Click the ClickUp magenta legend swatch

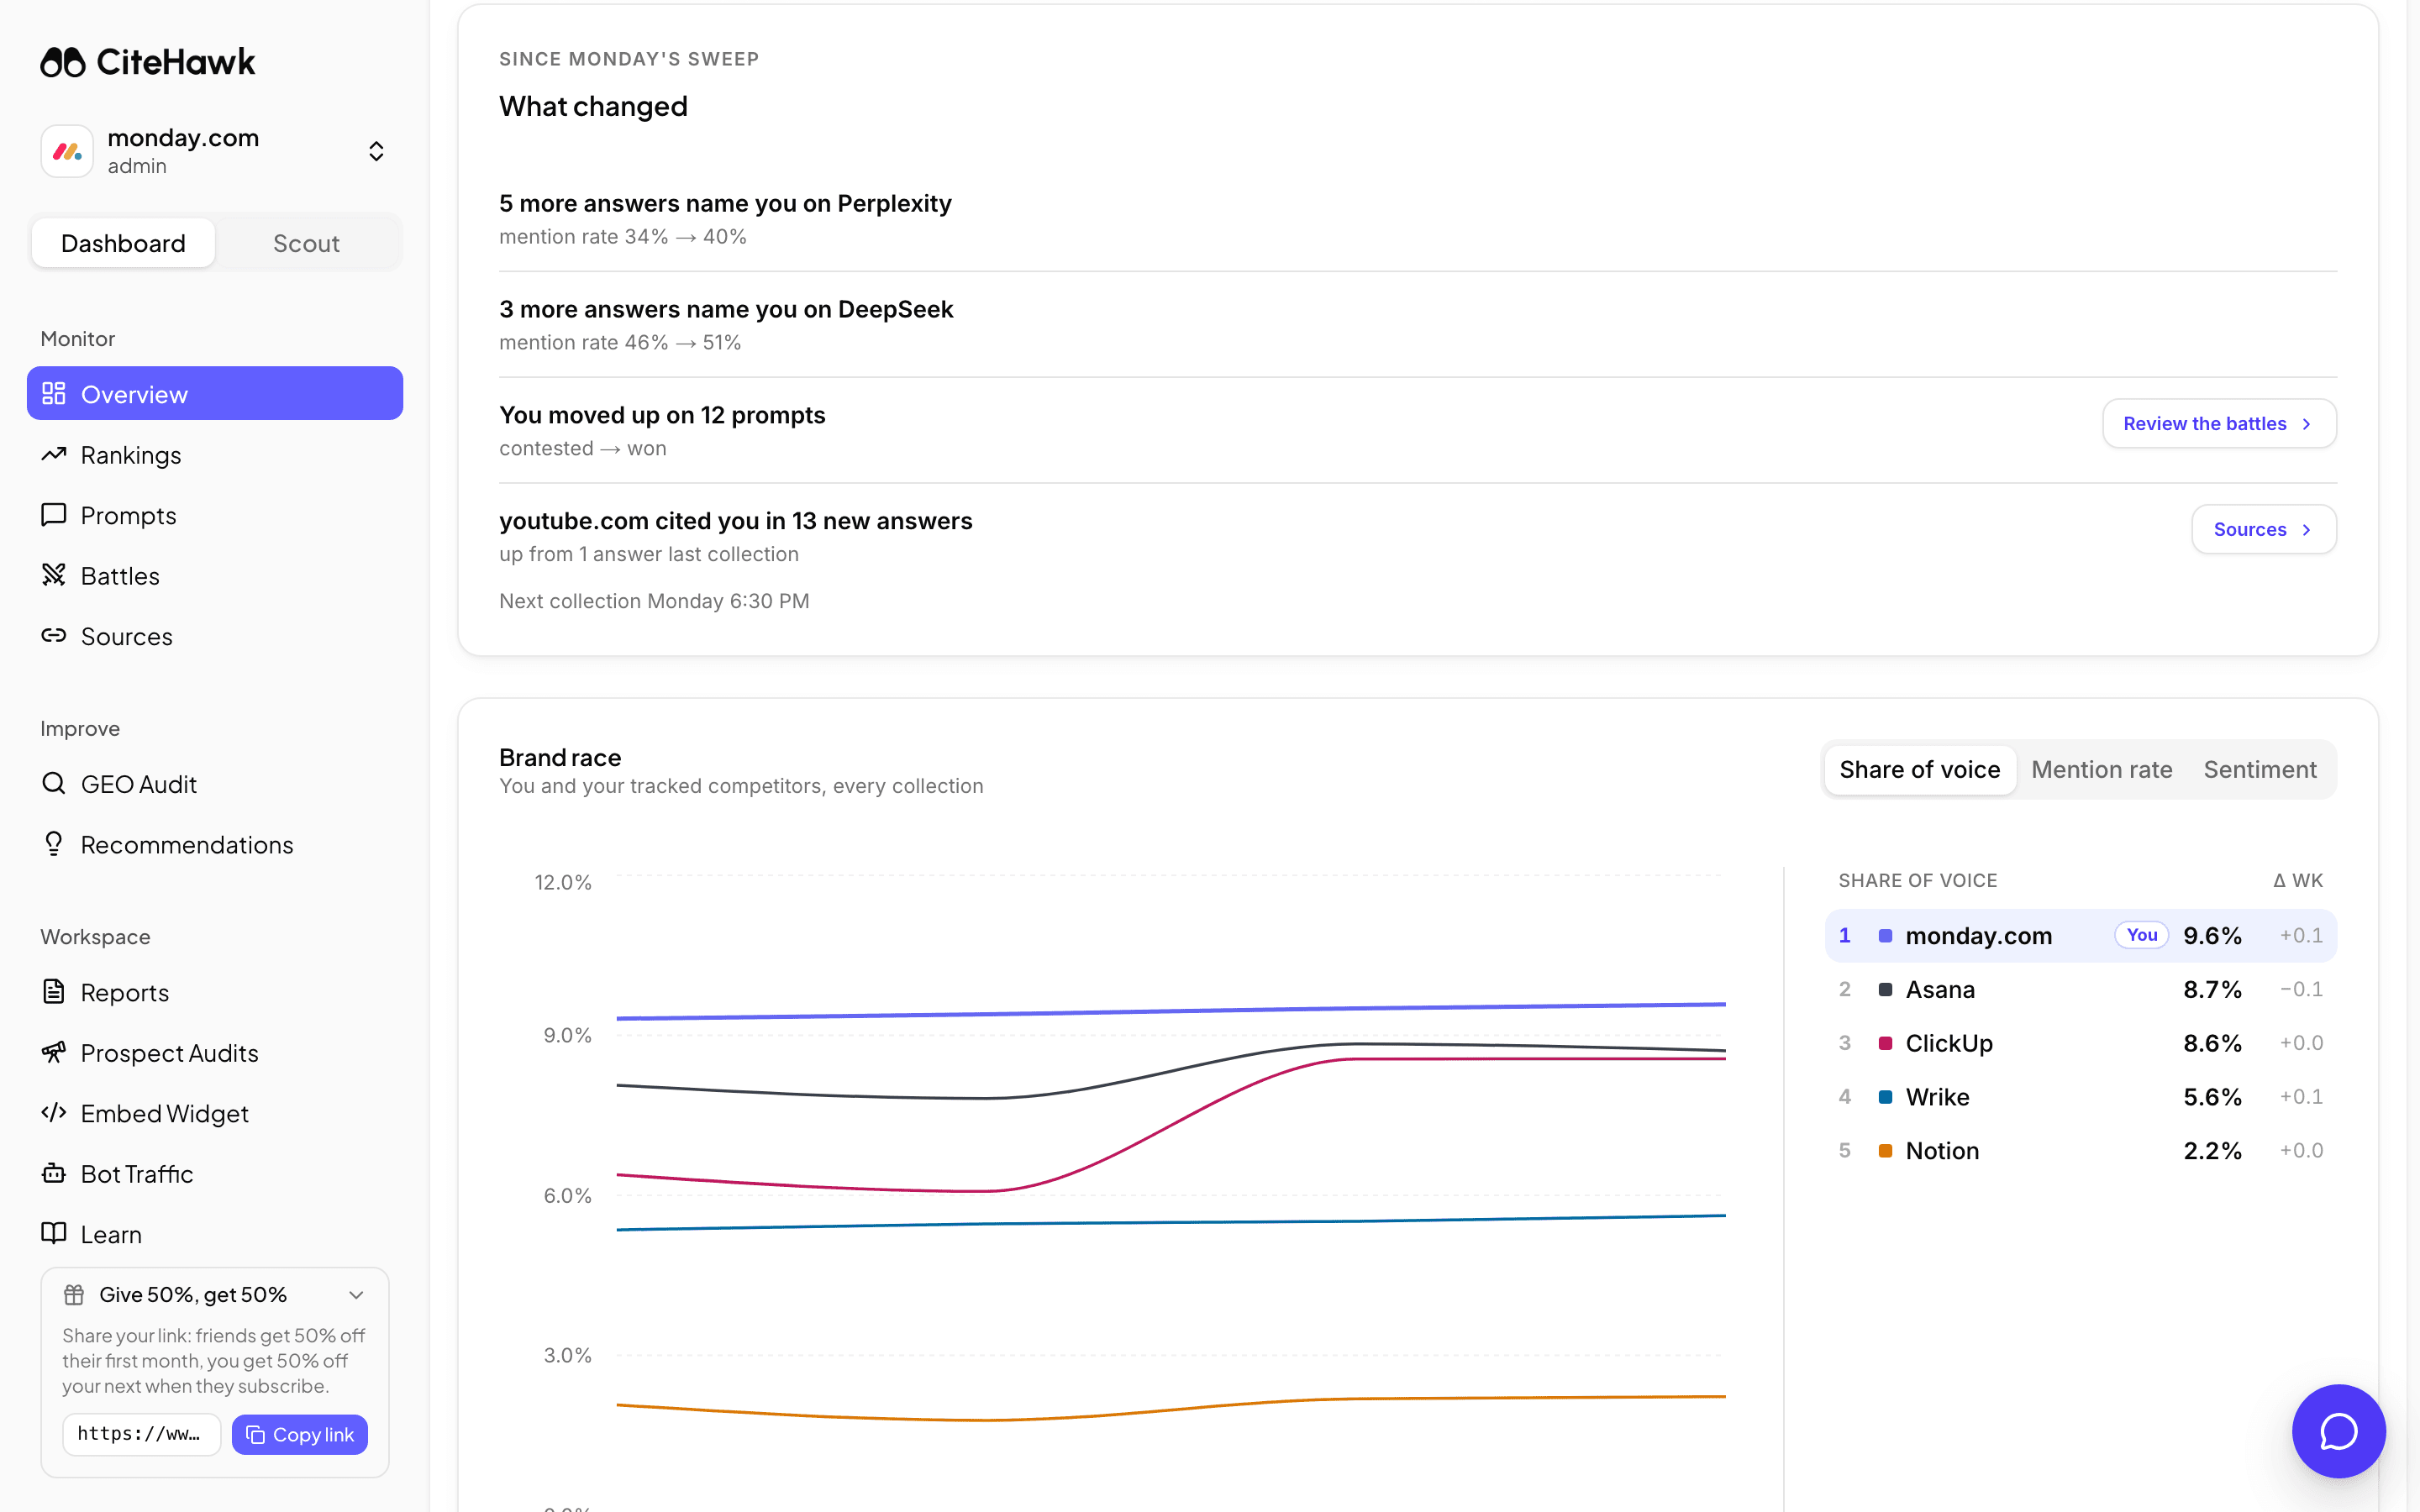(1885, 1043)
